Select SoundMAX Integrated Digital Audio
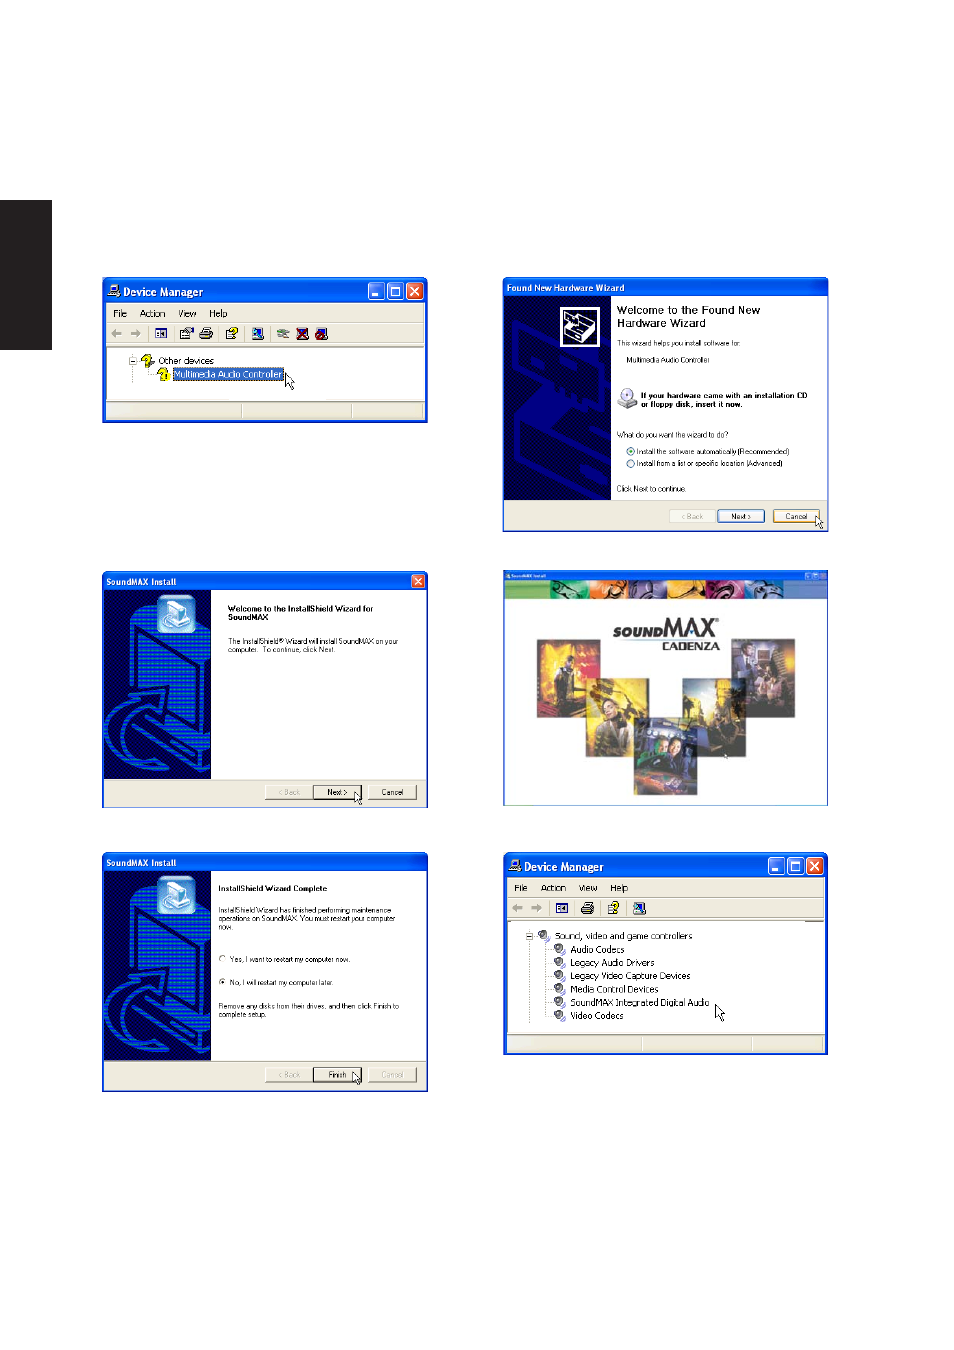954x1350 pixels. 640,1002
